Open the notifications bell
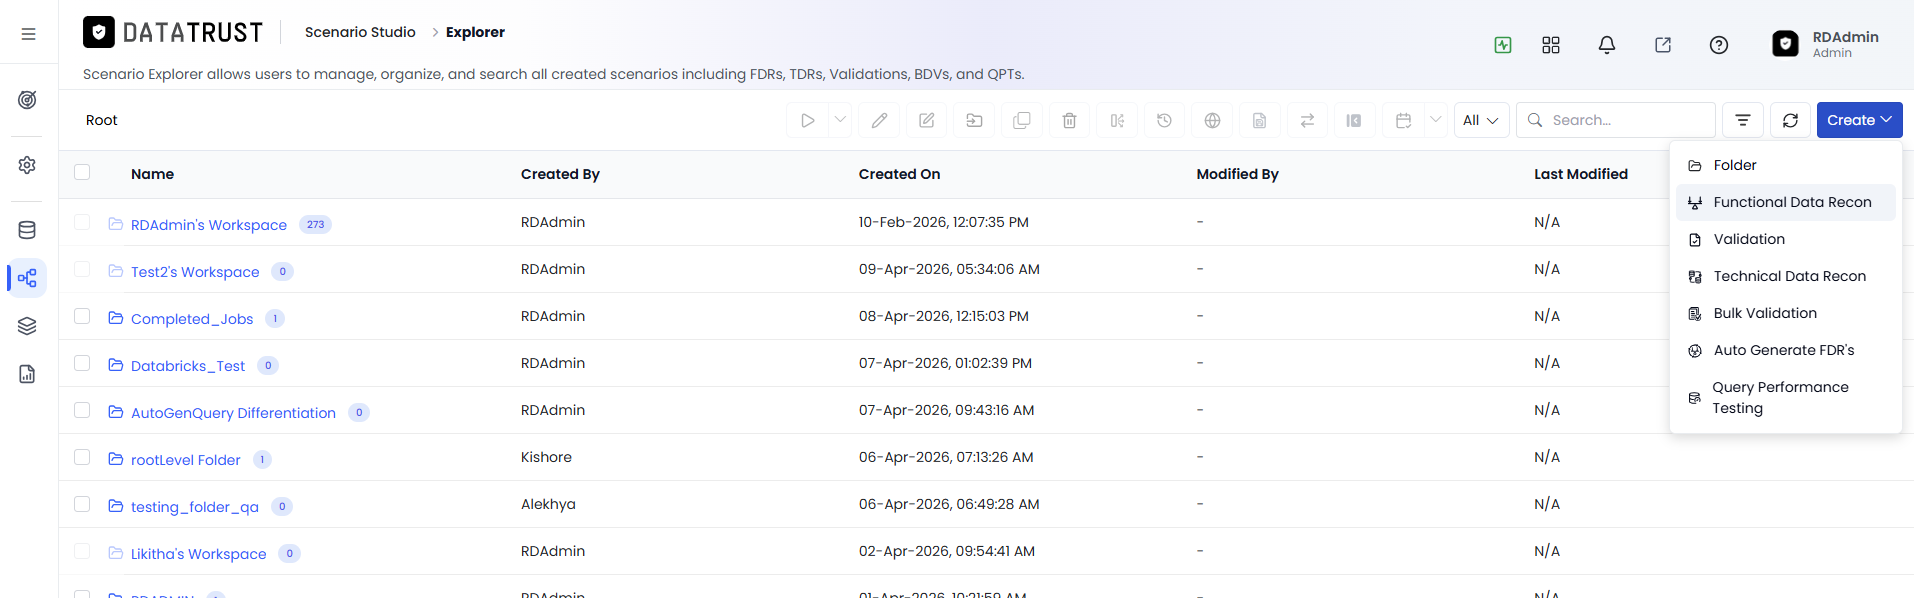1914x598 pixels. tap(1607, 45)
